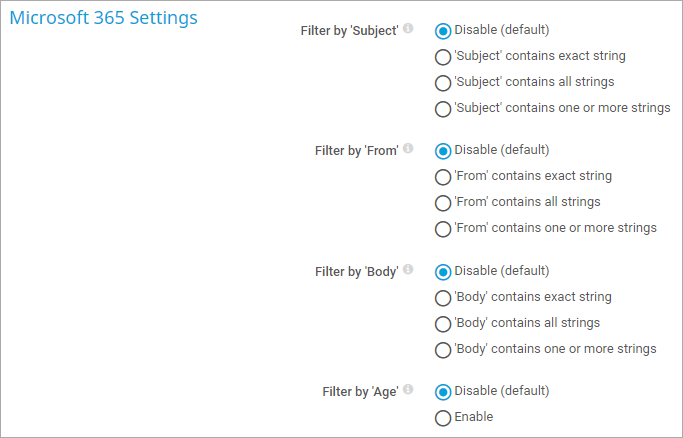Click info icon beside Filter by 'Body'
This screenshot has height=438, width=683.
(x=408, y=270)
